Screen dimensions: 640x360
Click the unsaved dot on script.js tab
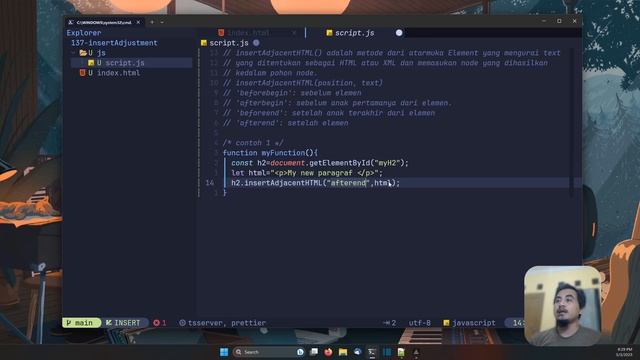click(x=399, y=33)
